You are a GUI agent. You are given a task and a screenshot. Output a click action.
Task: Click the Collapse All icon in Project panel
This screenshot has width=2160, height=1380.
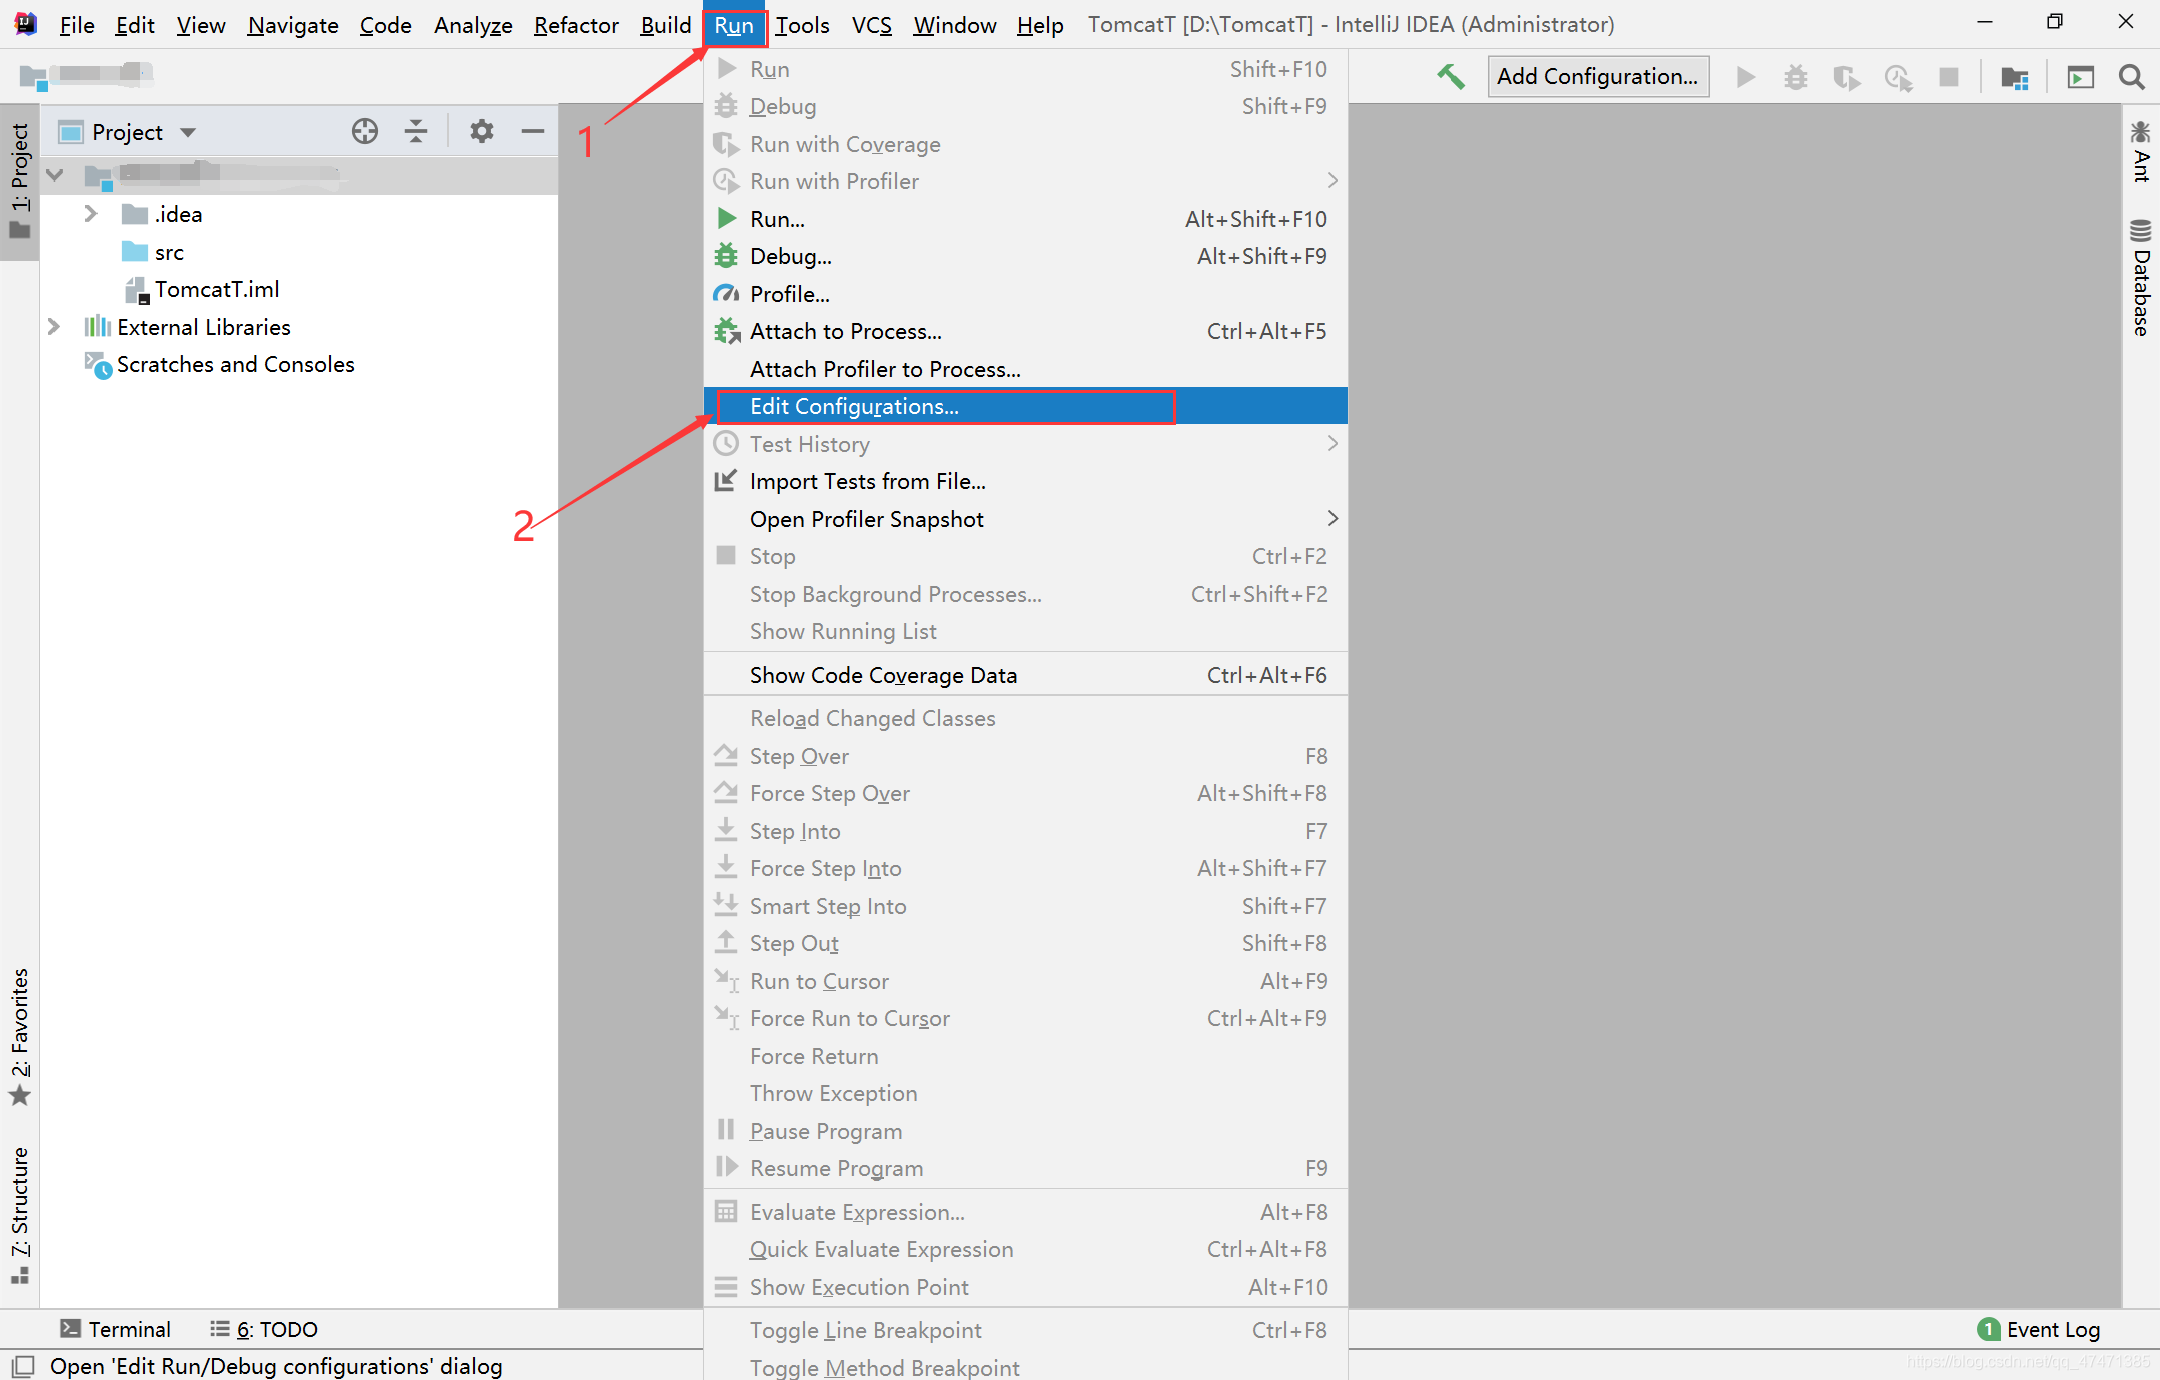click(x=416, y=131)
